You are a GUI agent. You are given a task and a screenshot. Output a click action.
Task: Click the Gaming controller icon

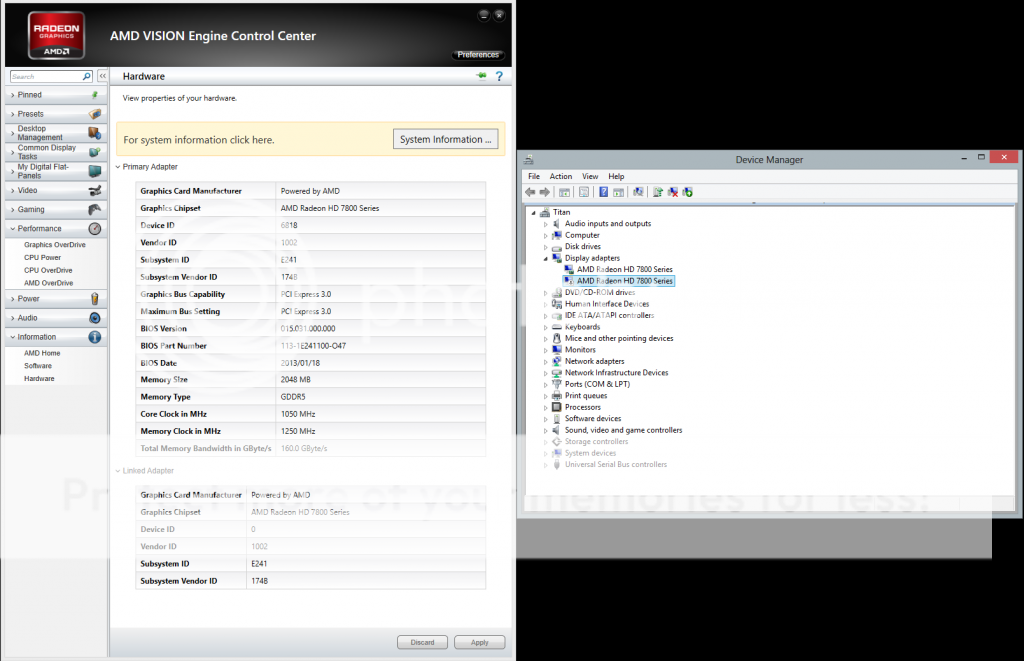[x=95, y=210]
